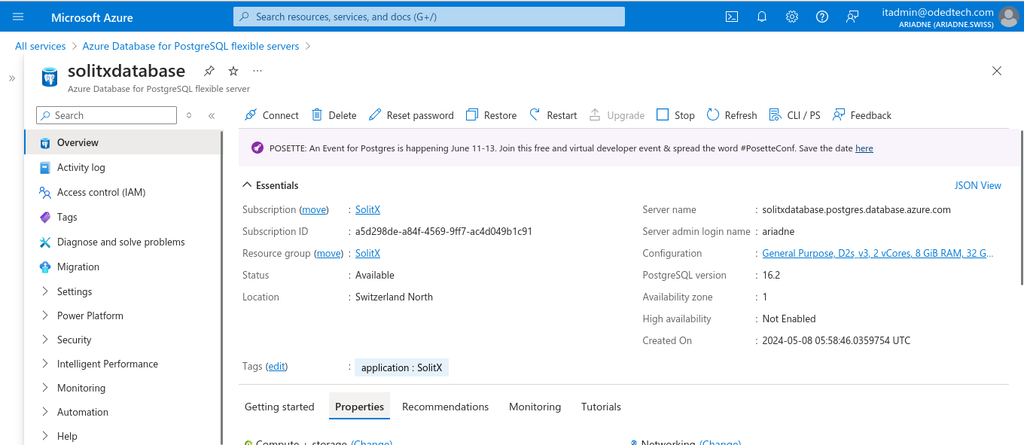1024x445 pixels.
Task: Click Feedback in the command bar
Action: coord(862,115)
